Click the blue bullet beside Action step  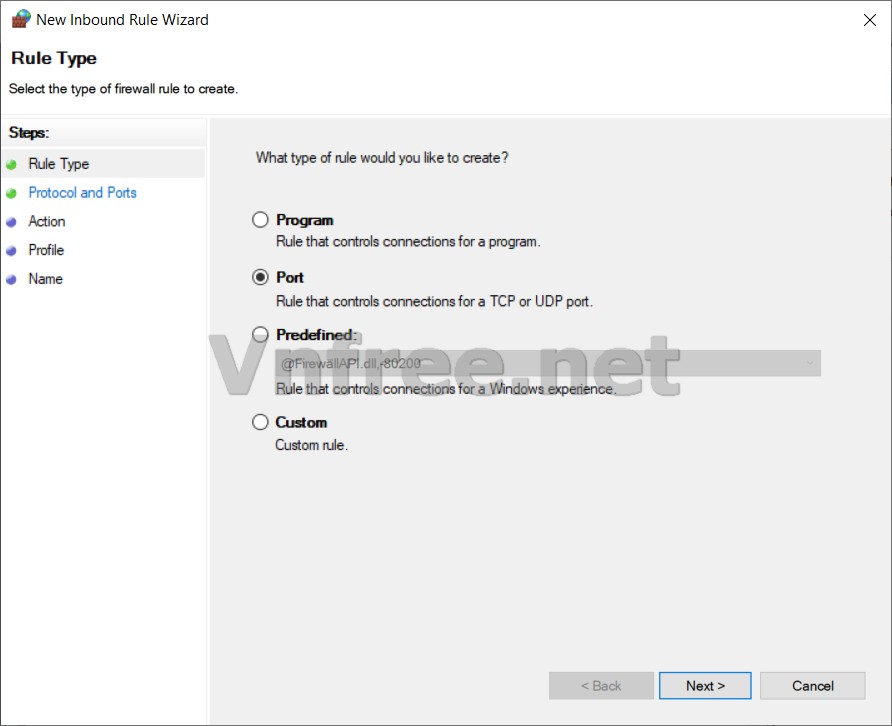(12, 222)
